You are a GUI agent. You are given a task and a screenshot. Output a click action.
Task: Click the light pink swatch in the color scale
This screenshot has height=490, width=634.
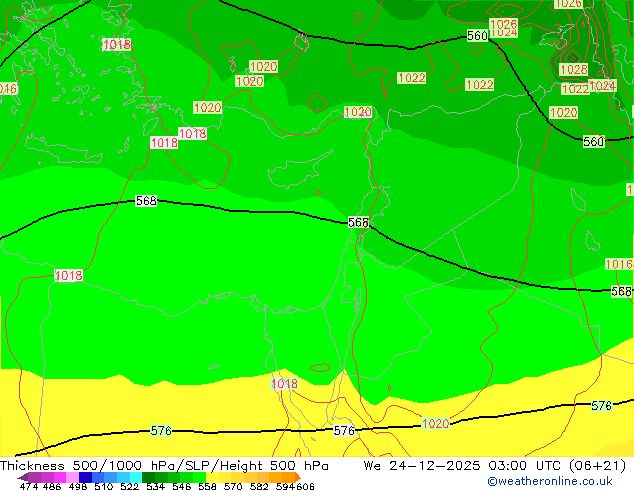(x=72, y=477)
